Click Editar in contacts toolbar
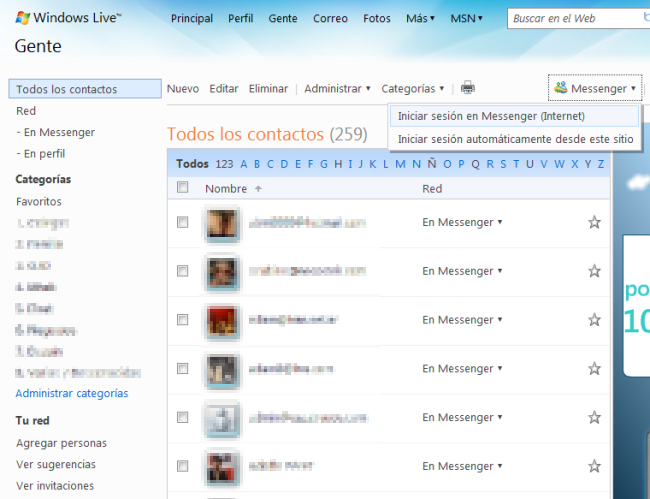Screen dimensions: 650x499 [223, 89]
